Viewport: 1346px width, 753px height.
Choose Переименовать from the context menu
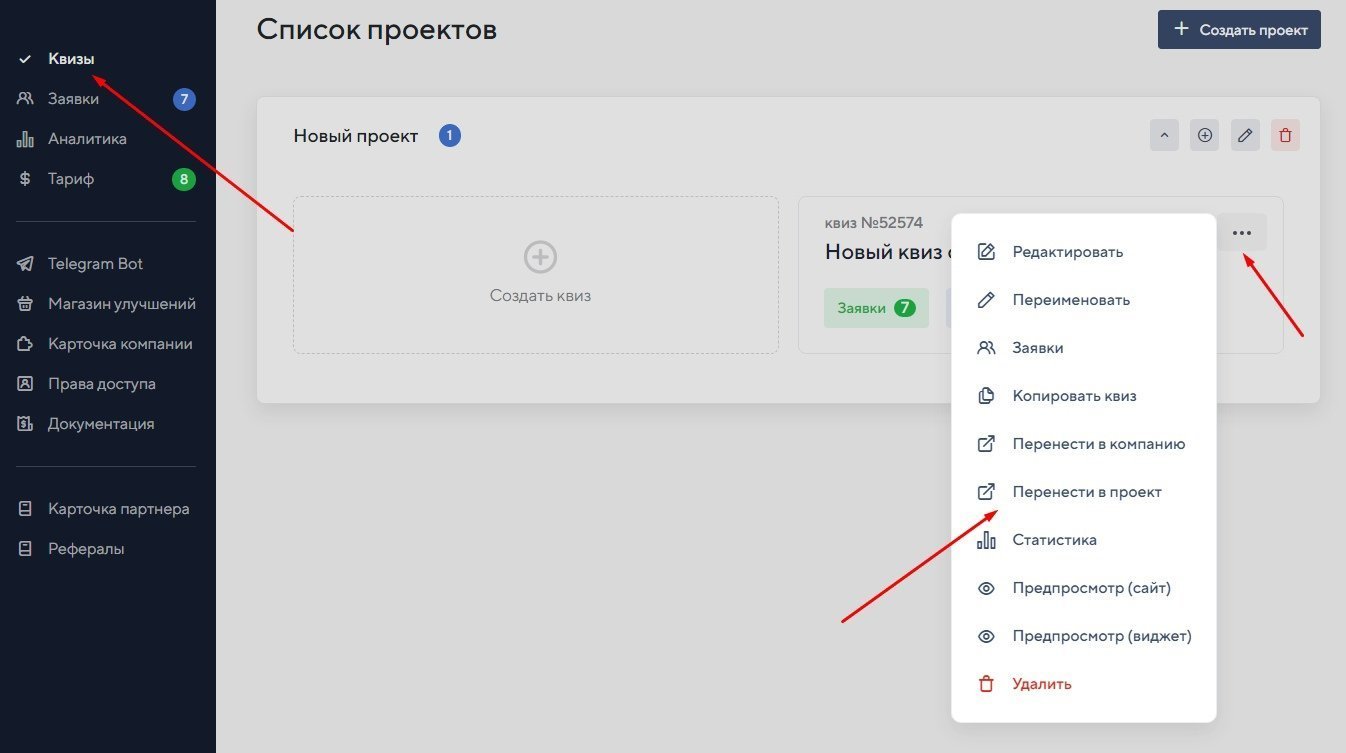click(x=1070, y=300)
